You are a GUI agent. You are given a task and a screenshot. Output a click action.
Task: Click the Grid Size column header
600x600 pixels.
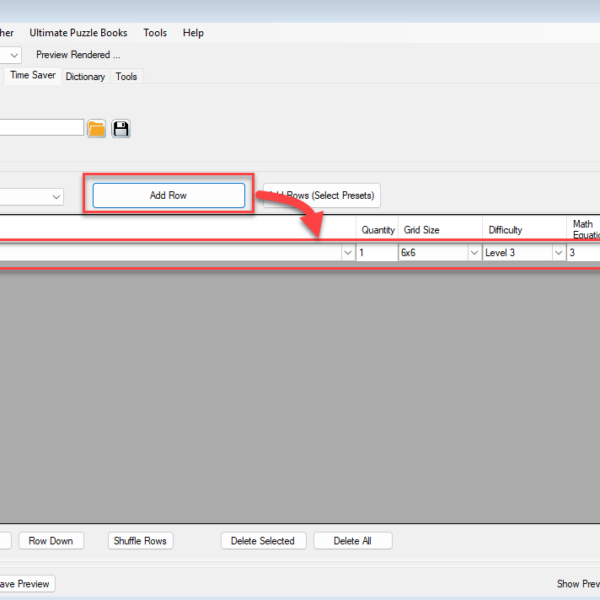pyautogui.click(x=440, y=230)
